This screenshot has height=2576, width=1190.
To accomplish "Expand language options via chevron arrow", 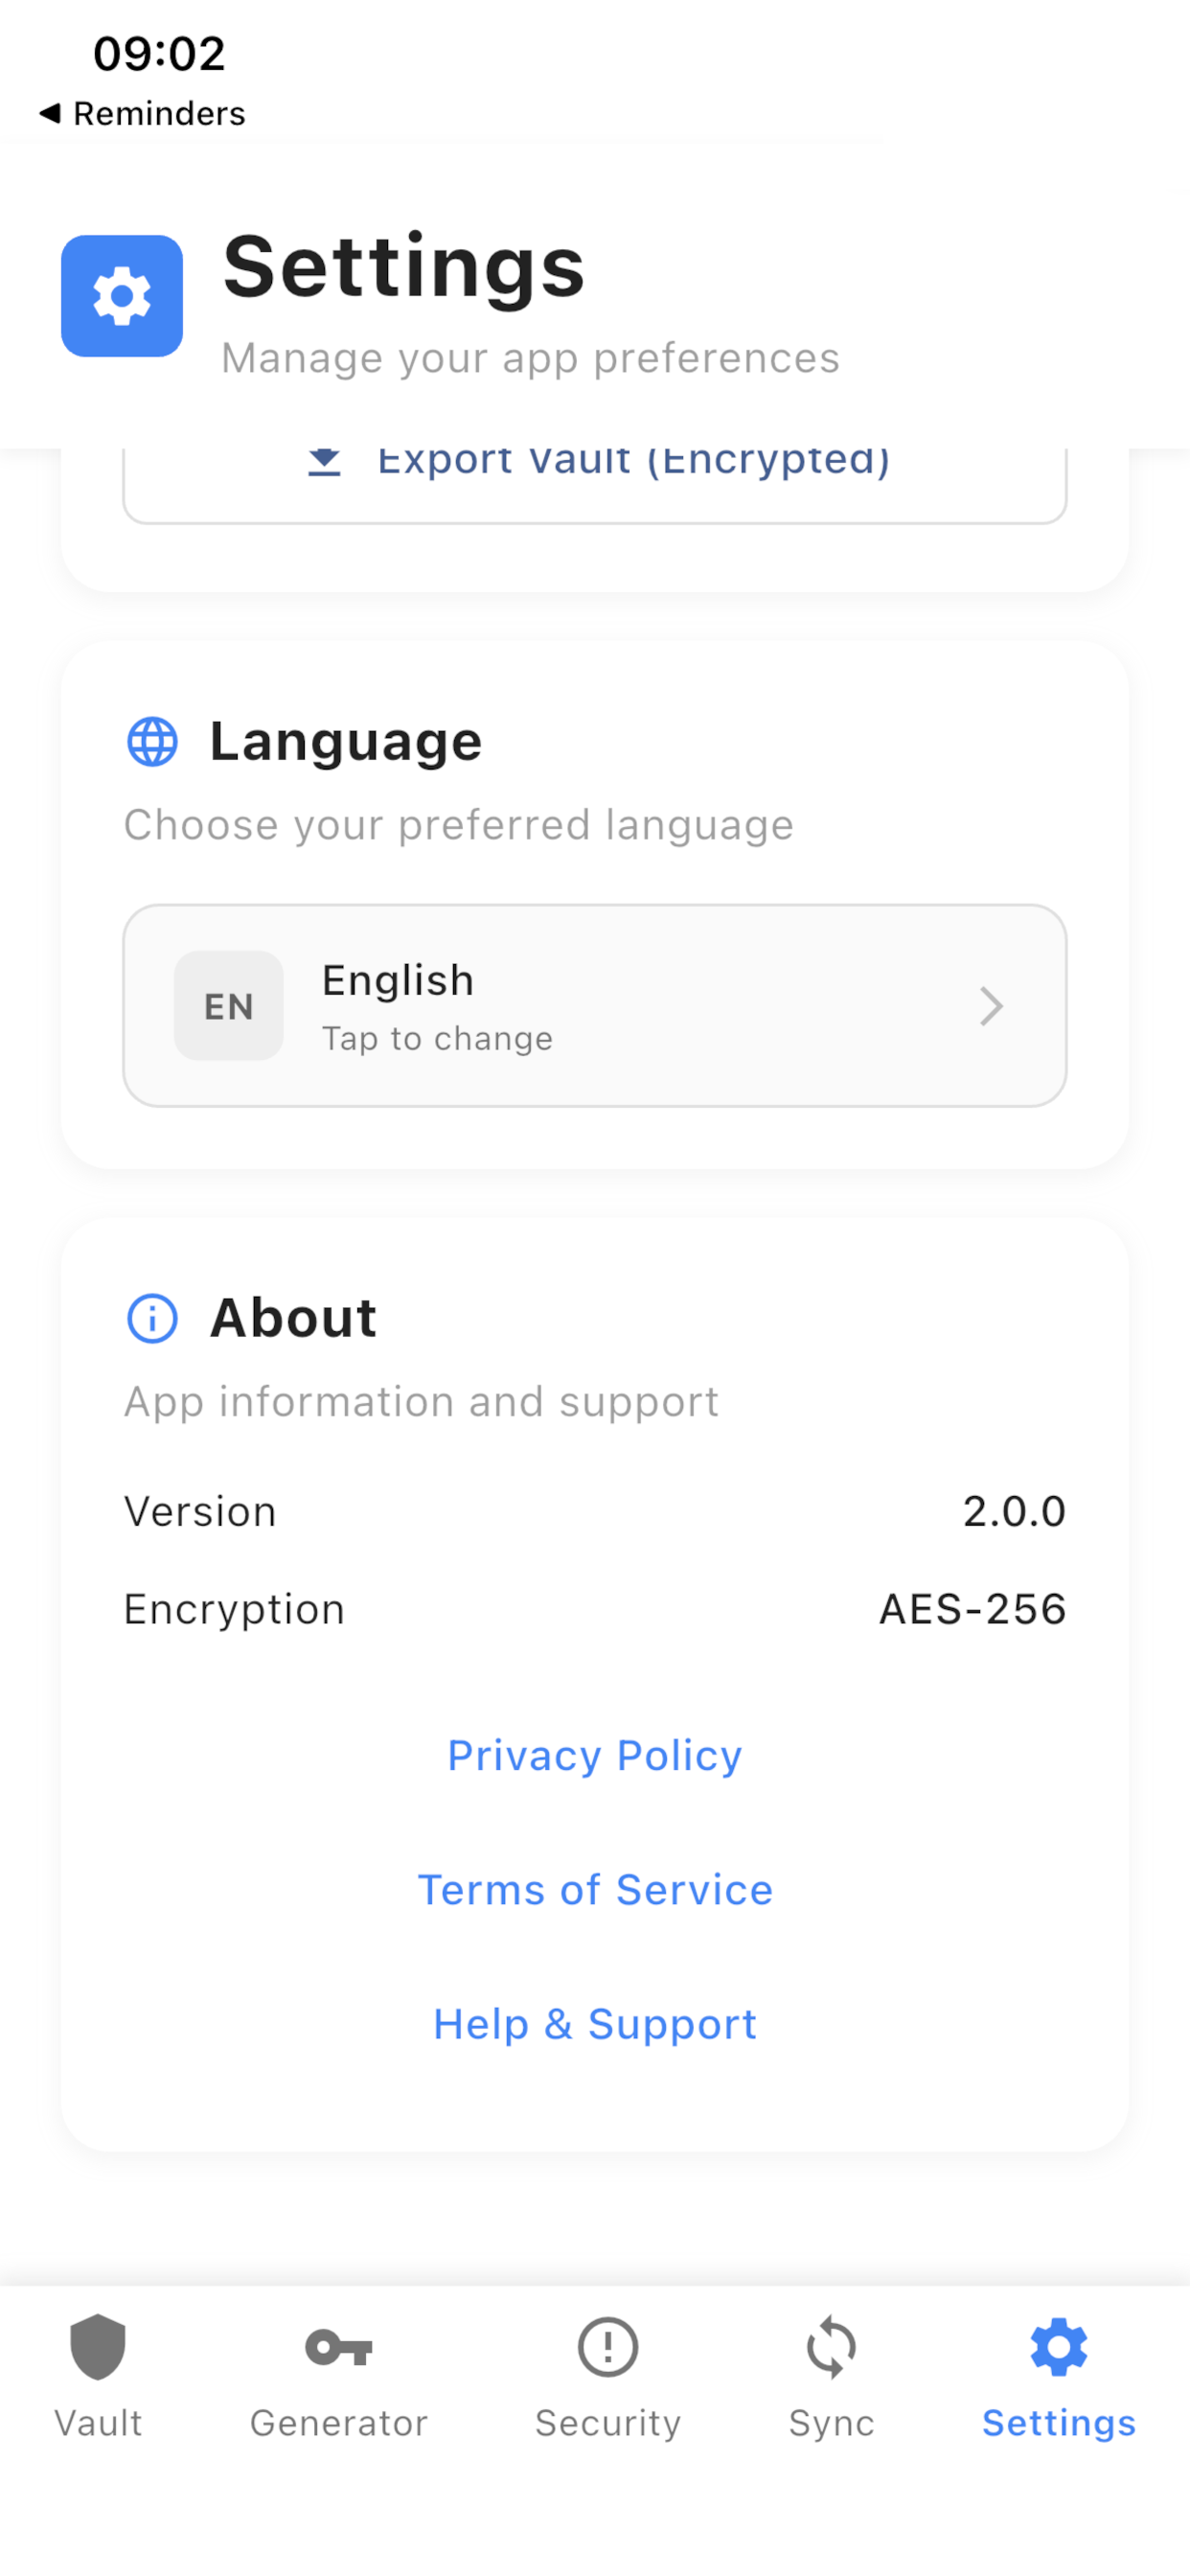I will coord(991,1006).
